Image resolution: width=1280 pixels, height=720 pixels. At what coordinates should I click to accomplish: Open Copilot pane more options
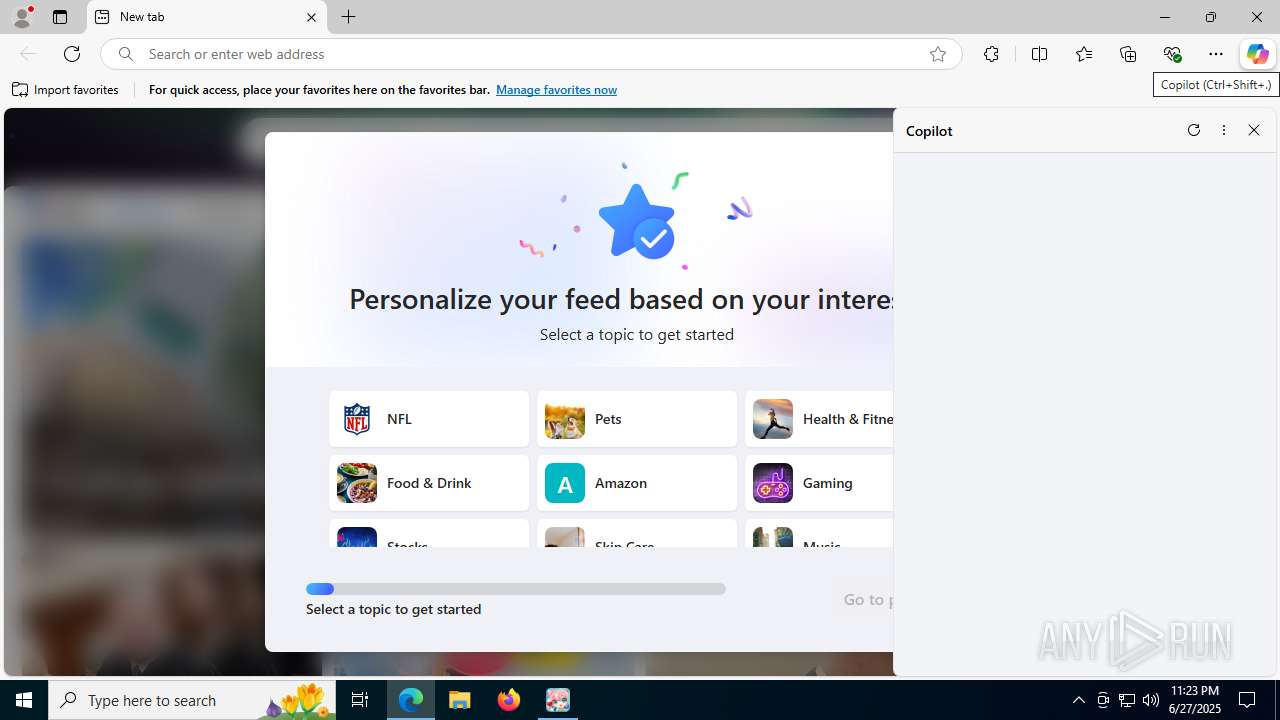tap(1223, 130)
